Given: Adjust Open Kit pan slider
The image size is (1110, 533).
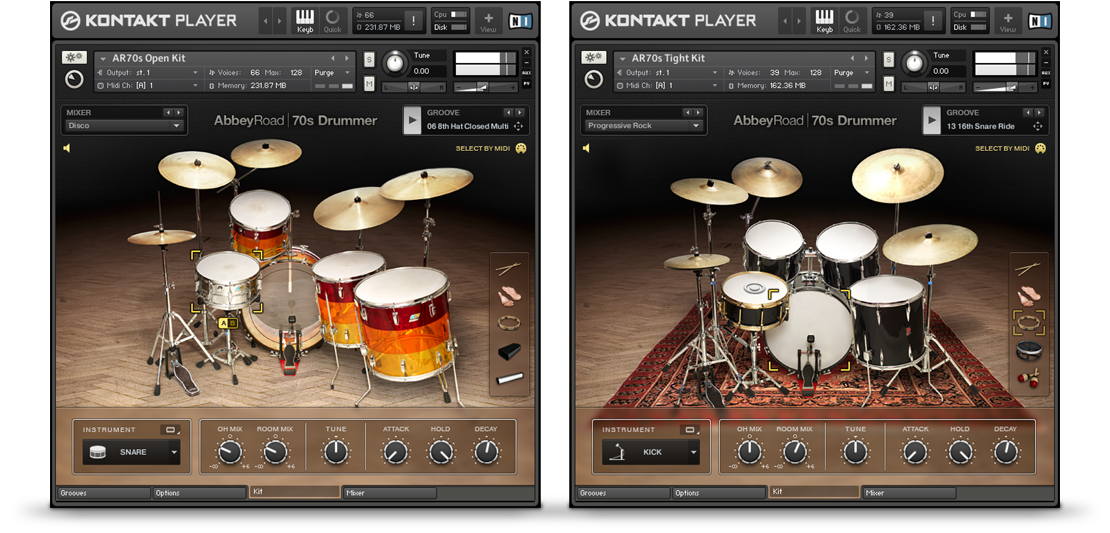Looking at the screenshot, I should 414,87.
